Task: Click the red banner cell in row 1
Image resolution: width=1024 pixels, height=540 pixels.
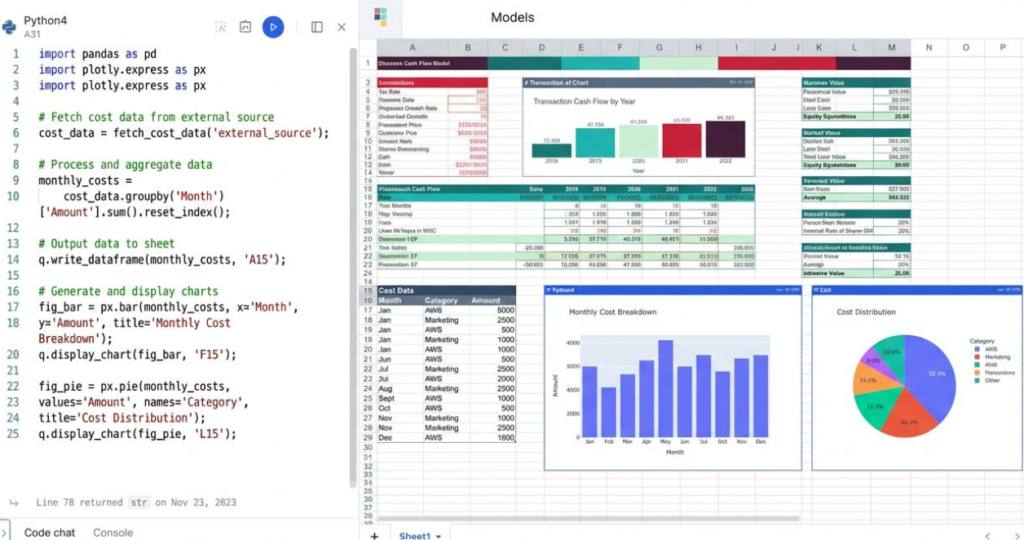Action: tap(776, 63)
